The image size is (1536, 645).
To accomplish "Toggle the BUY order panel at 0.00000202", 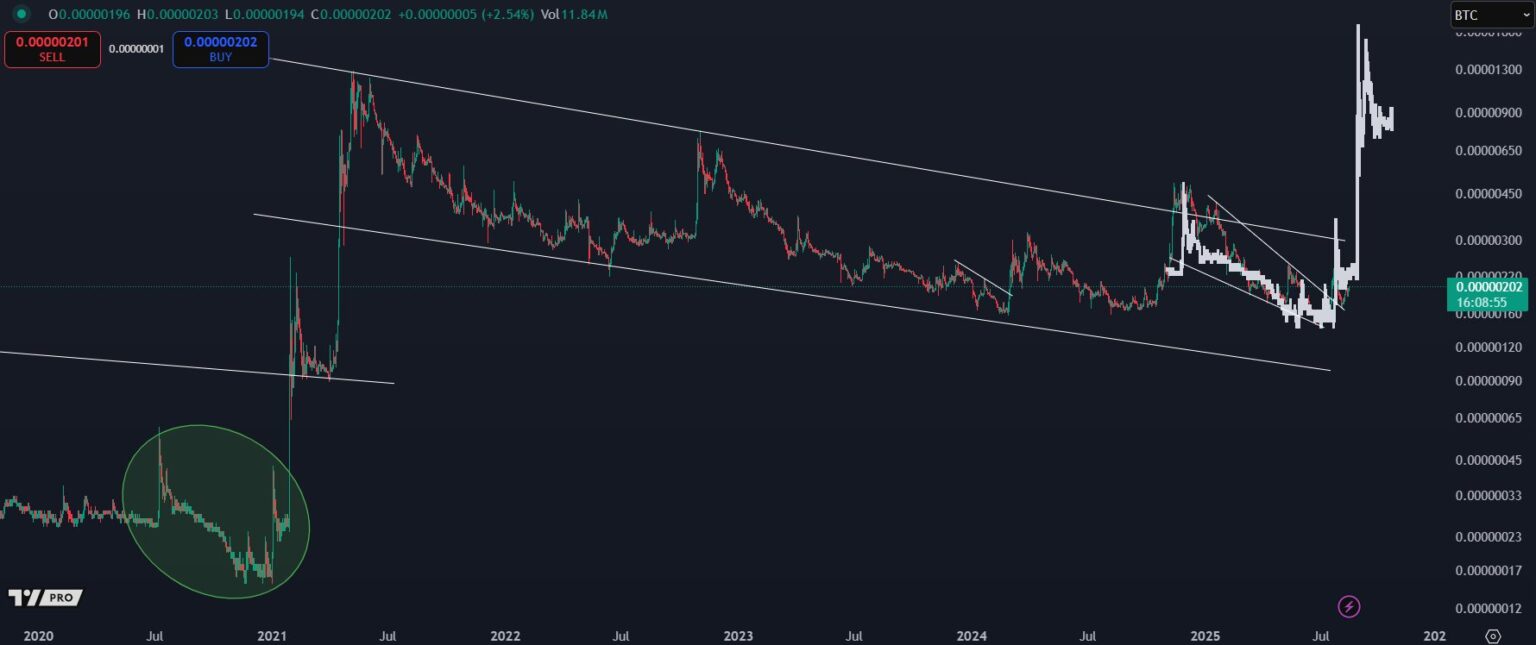I will 220,48.
